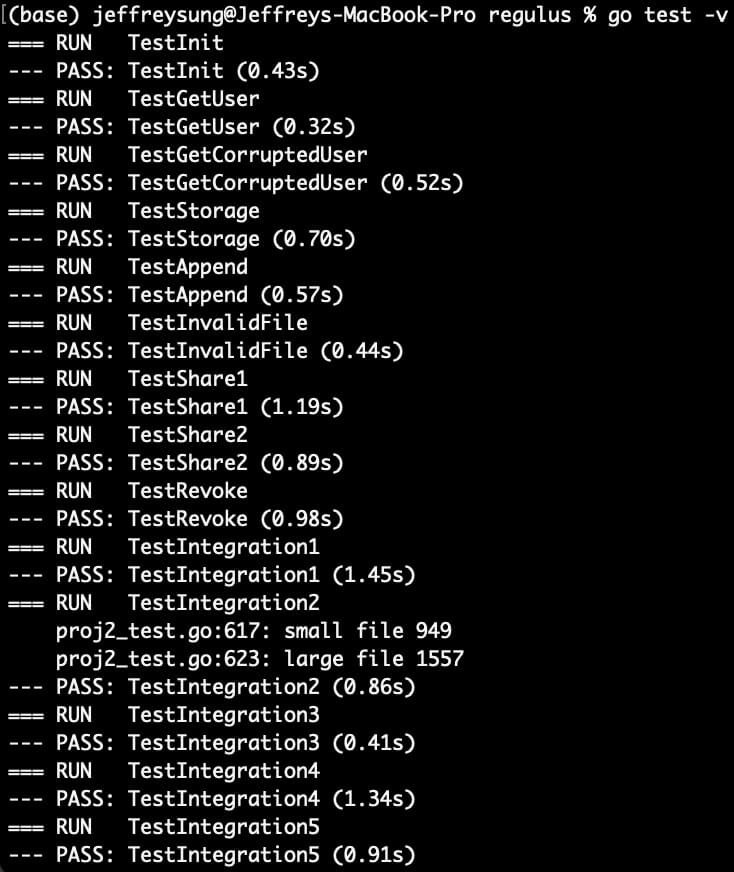The height and width of the screenshot is (872, 734).
Task: Click the PASS: TestStorage (0.70s) line
Action: point(182,239)
